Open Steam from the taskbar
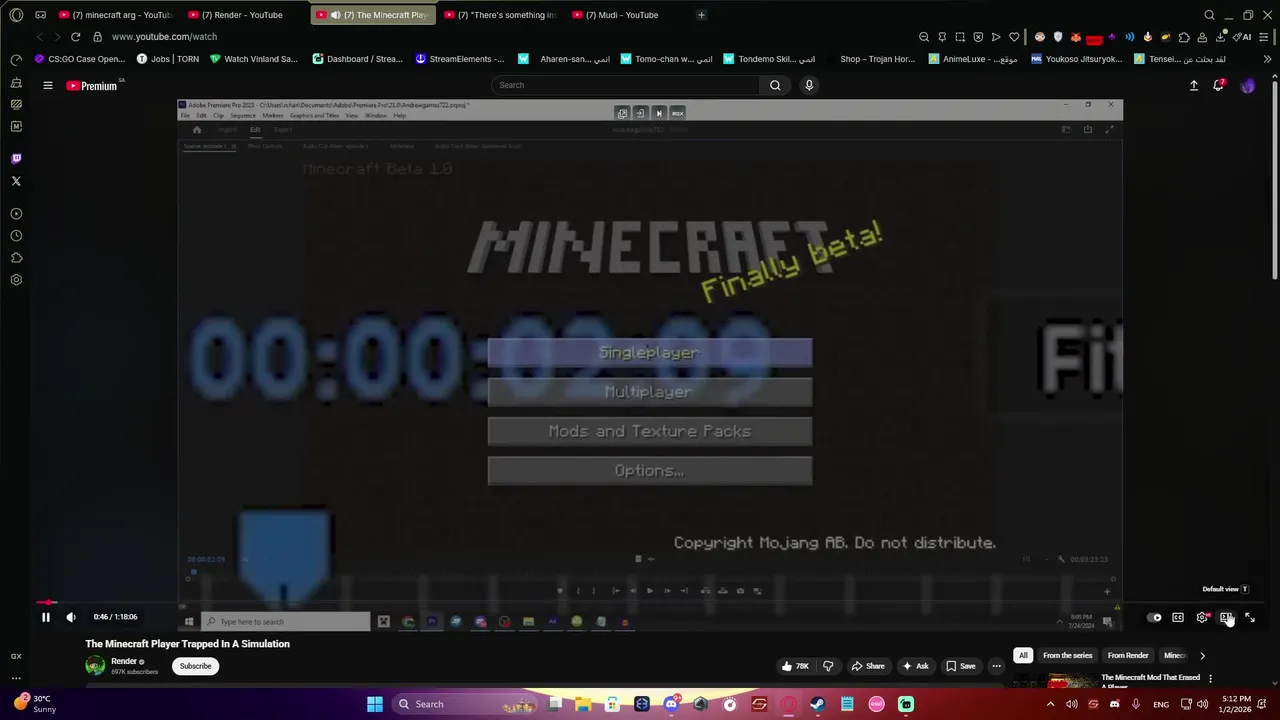This screenshot has height=720, width=1280. tap(818, 704)
